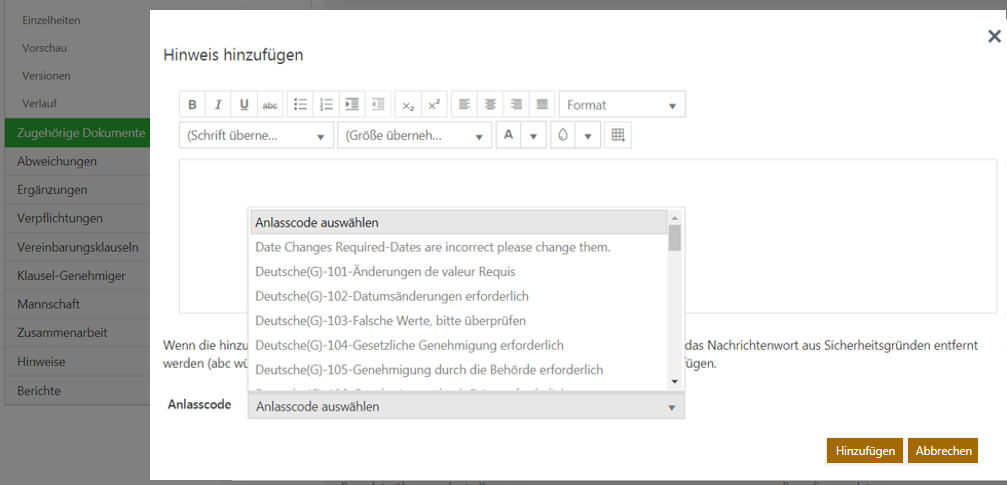Image resolution: width=1007 pixels, height=485 pixels.
Task: Apply italic formatting
Action: click(218, 105)
